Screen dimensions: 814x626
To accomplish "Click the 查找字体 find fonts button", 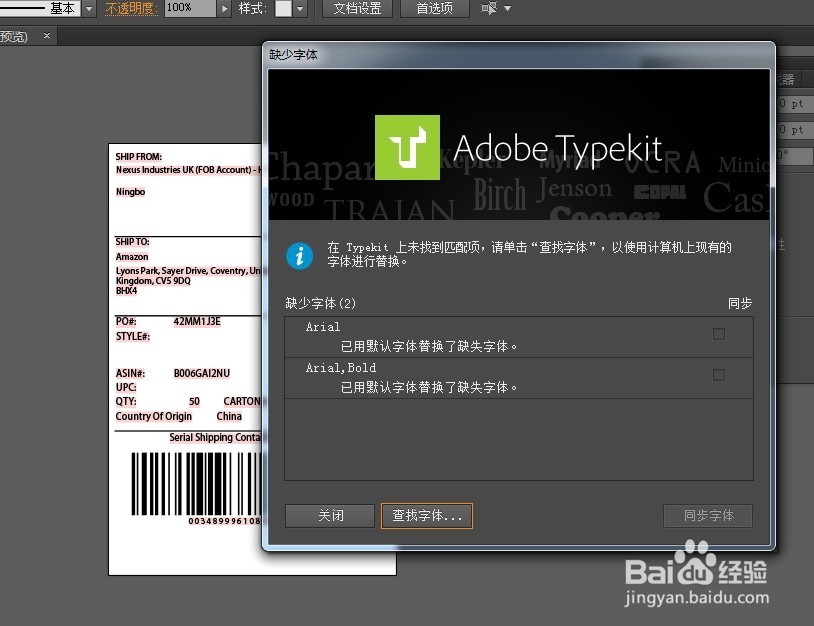I will click(x=426, y=516).
